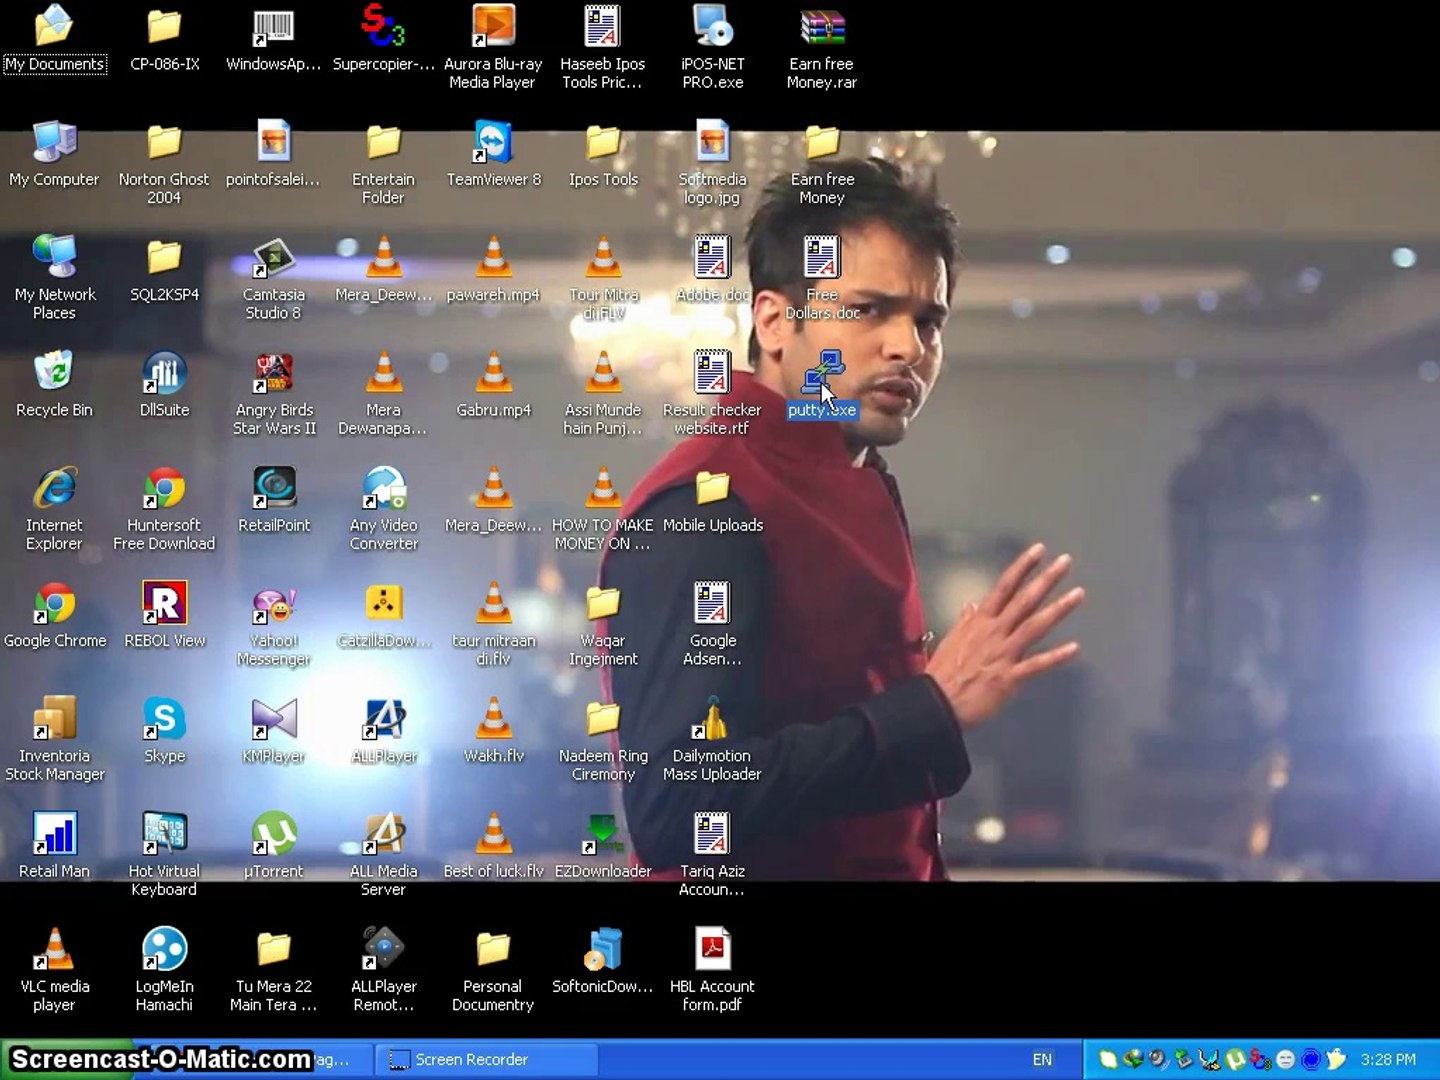Select the µTorrent shortcut icon
This screenshot has height=1080, width=1440.
(273, 835)
